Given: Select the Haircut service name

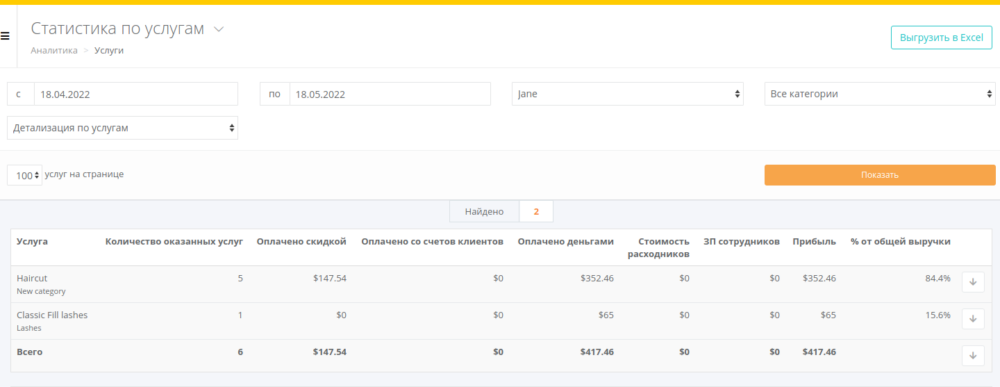Looking at the screenshot, I should pos(32,279).
